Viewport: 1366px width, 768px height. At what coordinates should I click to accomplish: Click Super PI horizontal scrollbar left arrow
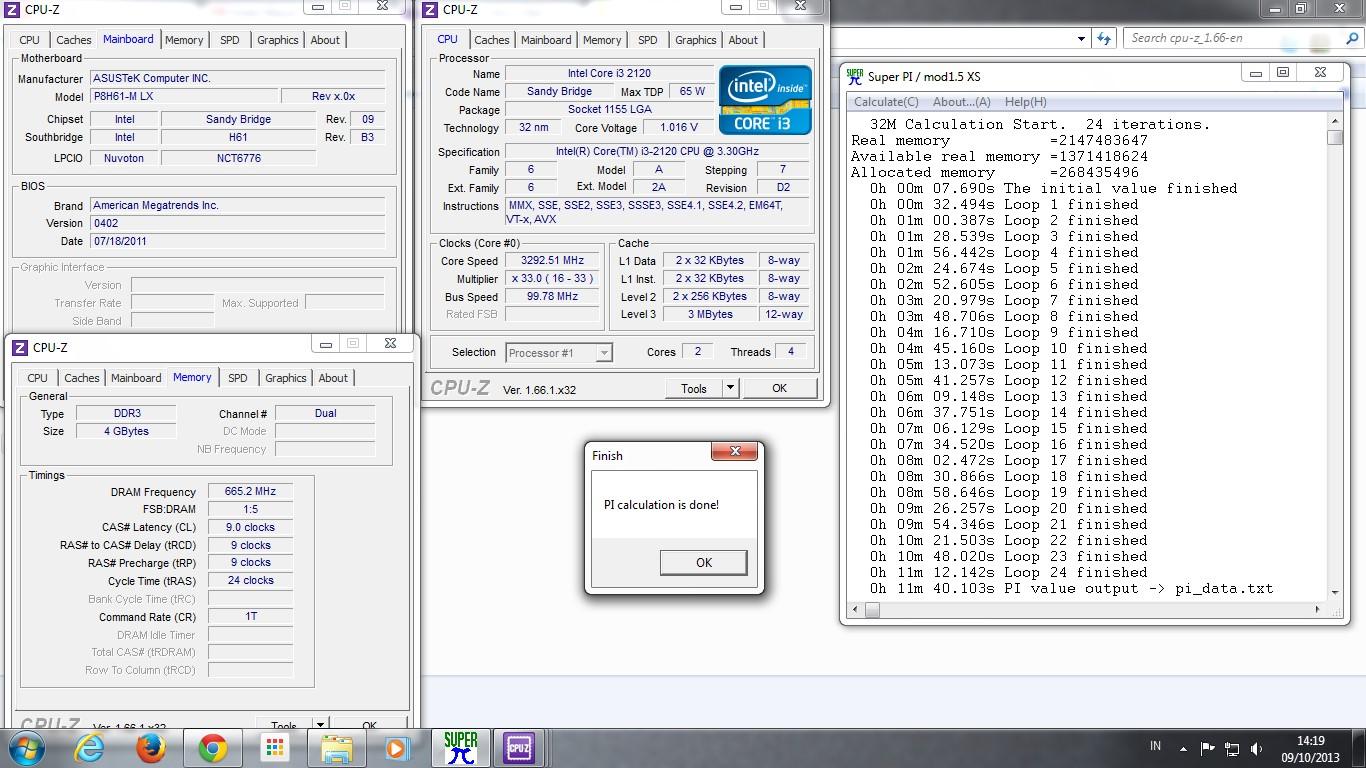point(855,608)
